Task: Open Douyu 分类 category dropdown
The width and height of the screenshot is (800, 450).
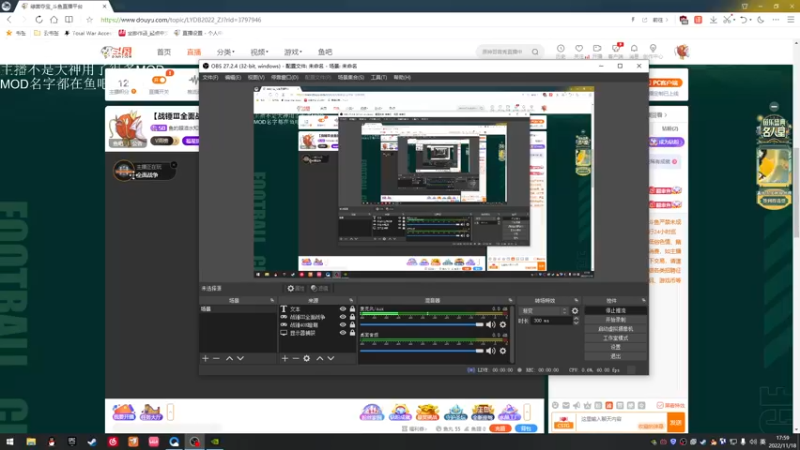Action: 226,52
